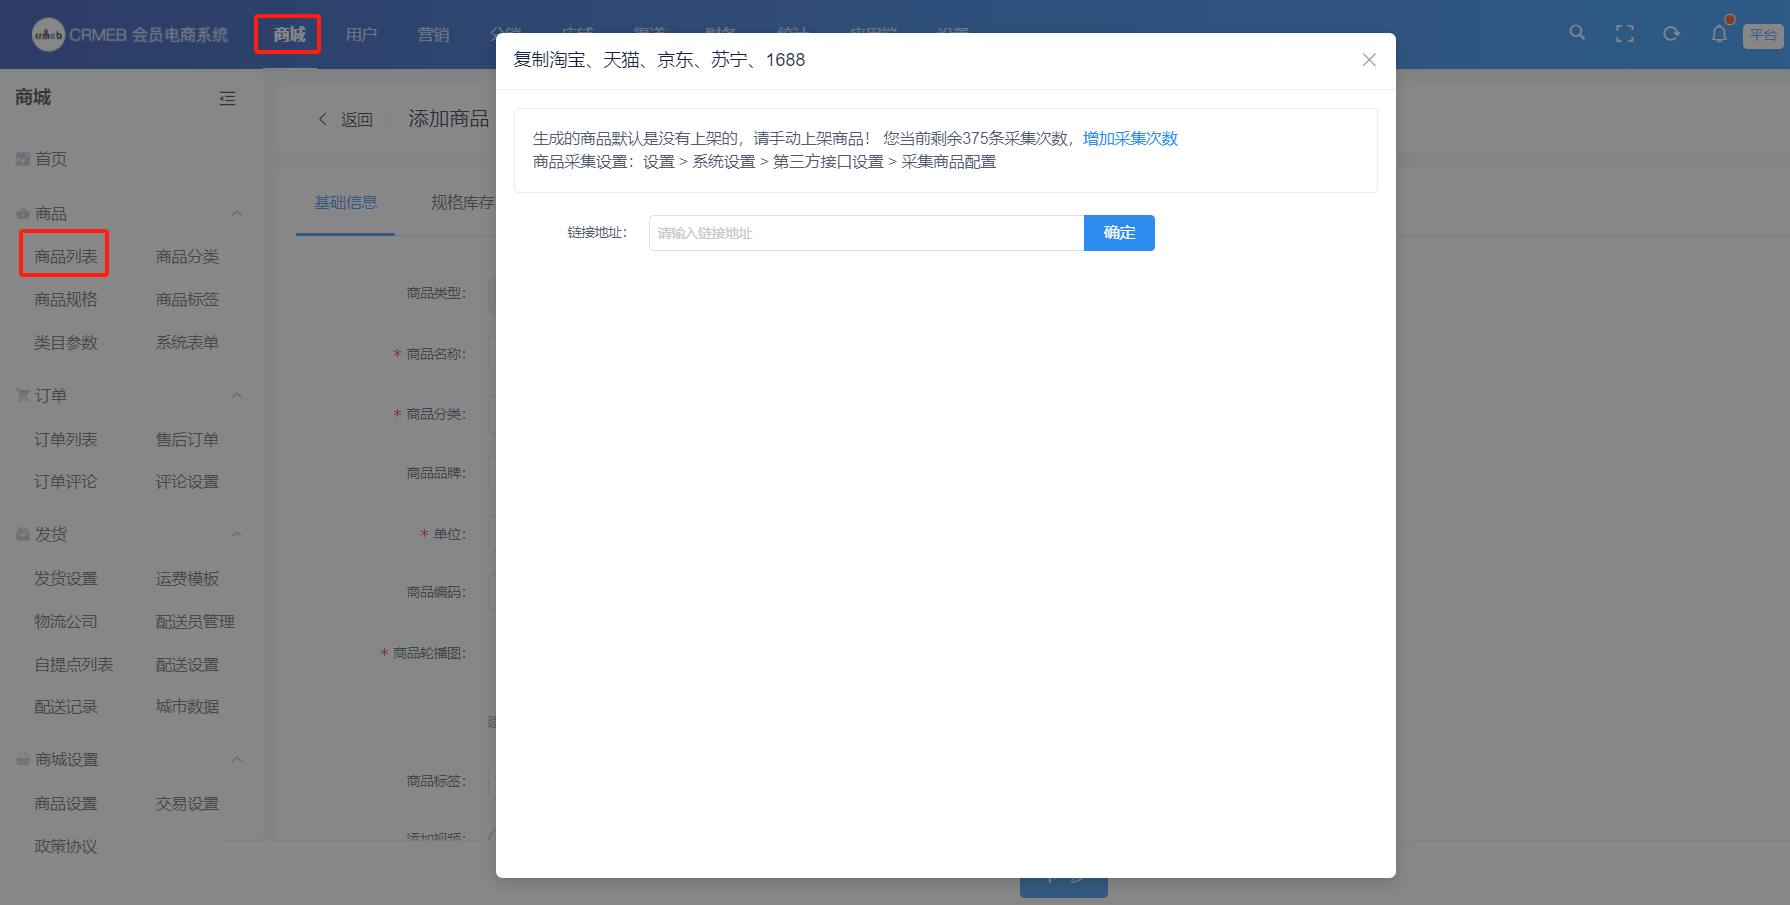
Task: Click the refresh icon in header
Action: 1671,34
